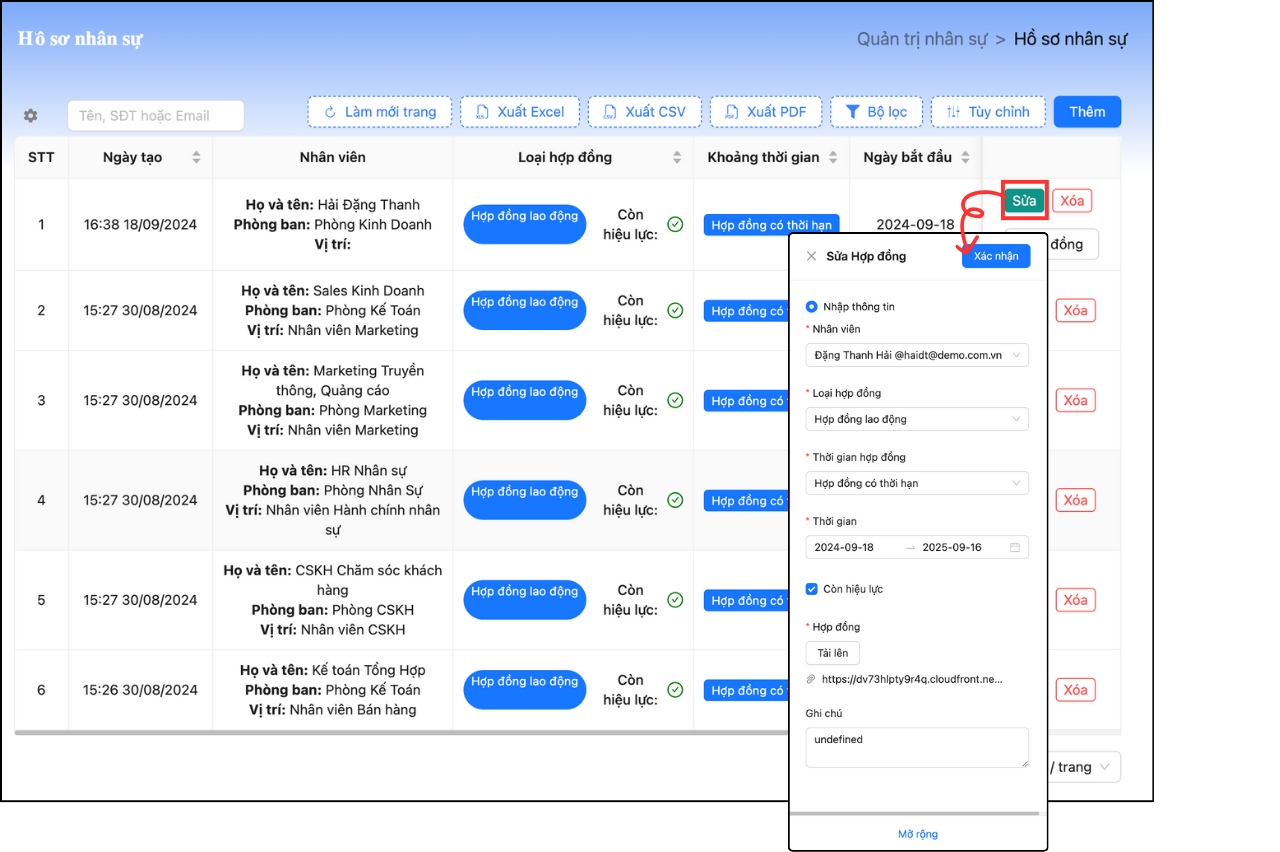Image resolution: width=1280 pixels, height=852 pixels.
Task: Click the paperclip attachment icon next to the URL
Action: point(811,679)
